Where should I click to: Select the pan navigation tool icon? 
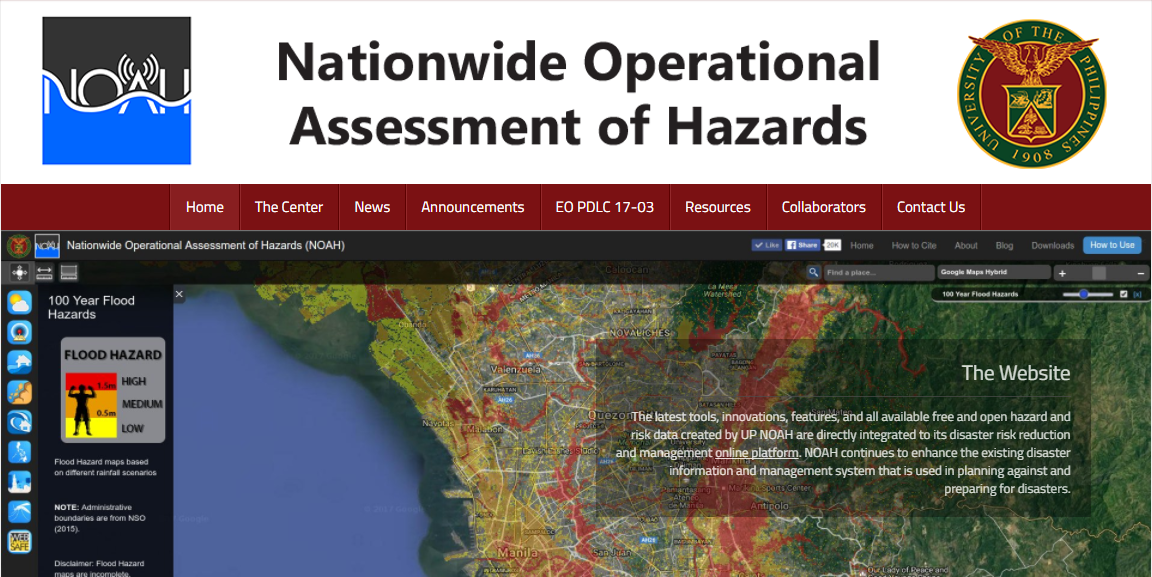click(x=19, y=272)
